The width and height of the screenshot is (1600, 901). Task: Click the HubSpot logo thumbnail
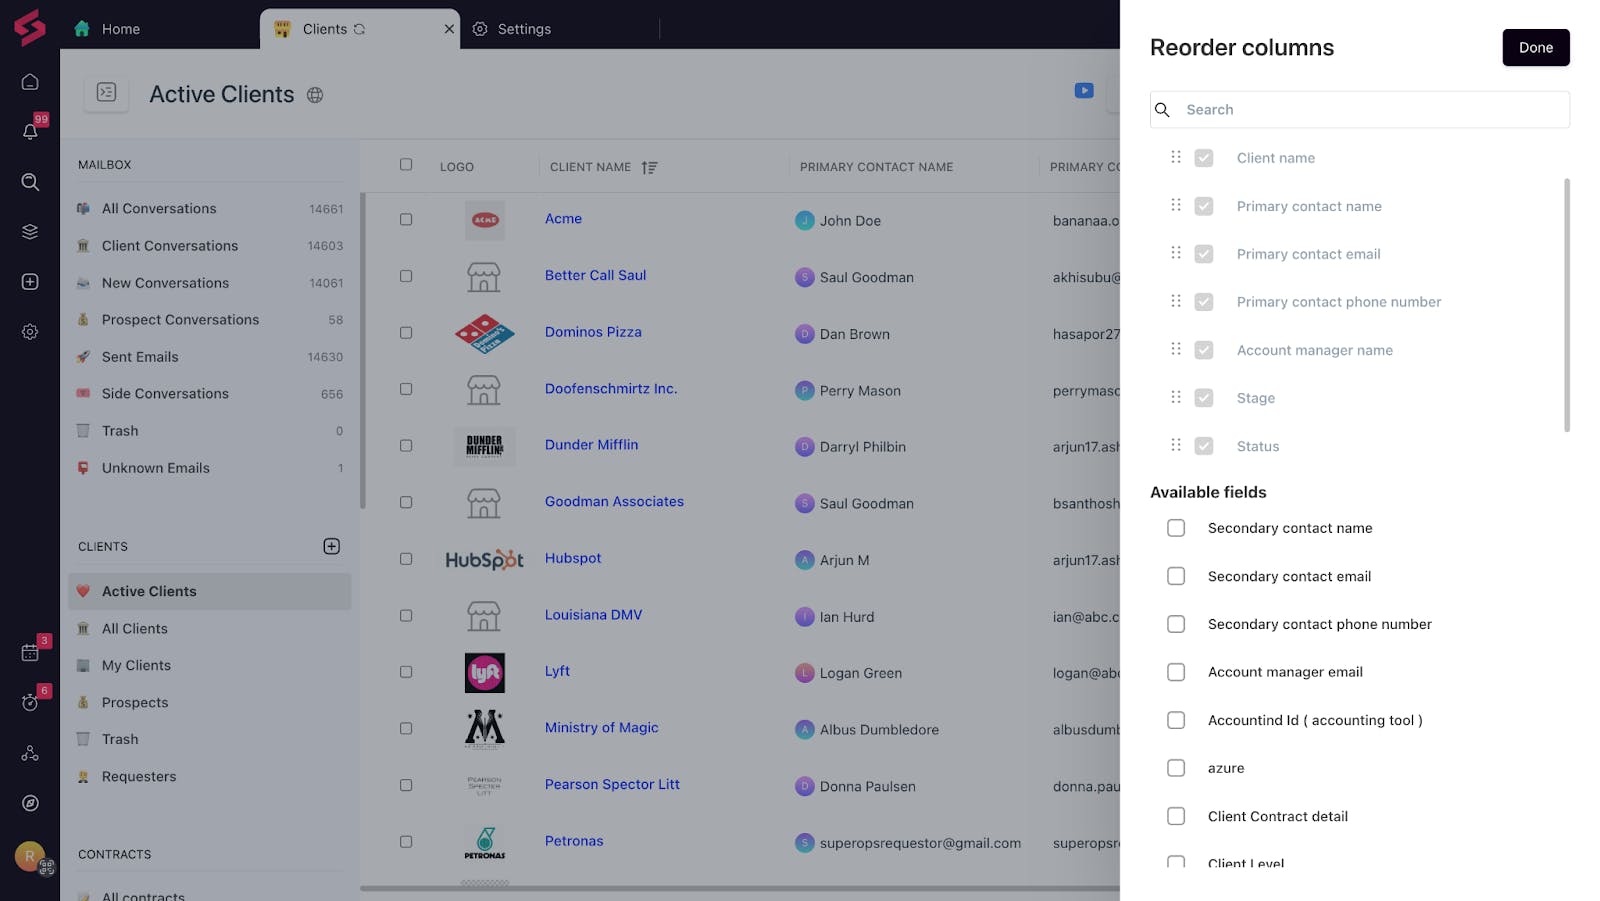click(x=484, y=560)
